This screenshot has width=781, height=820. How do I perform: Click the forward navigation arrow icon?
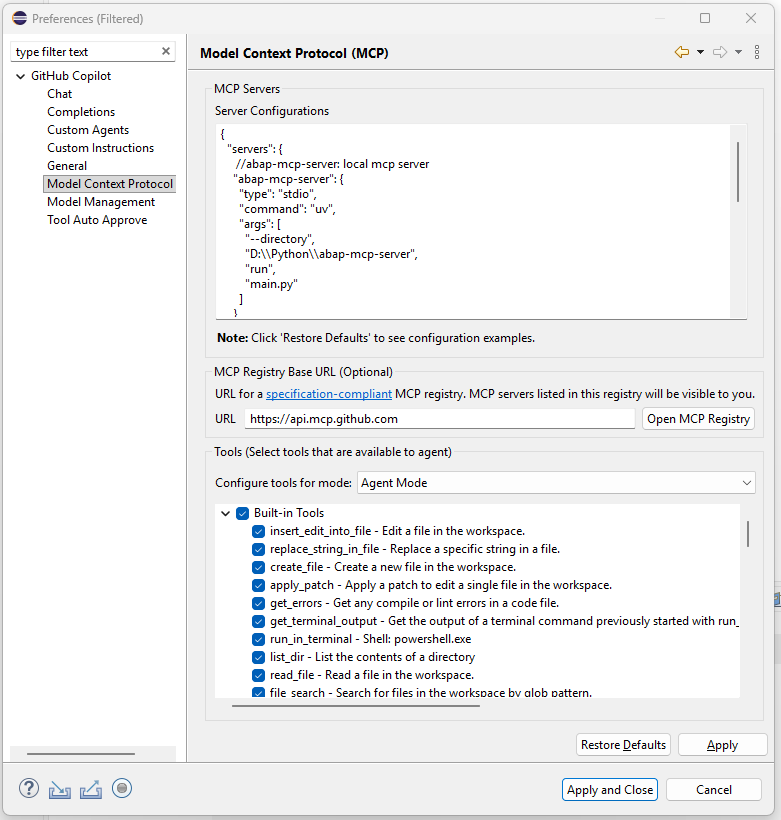[x=720, y=52]
